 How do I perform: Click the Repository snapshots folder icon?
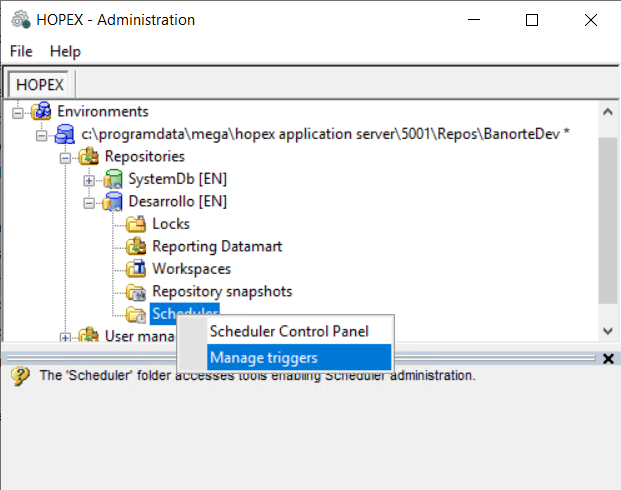click(x=136, y=292)
